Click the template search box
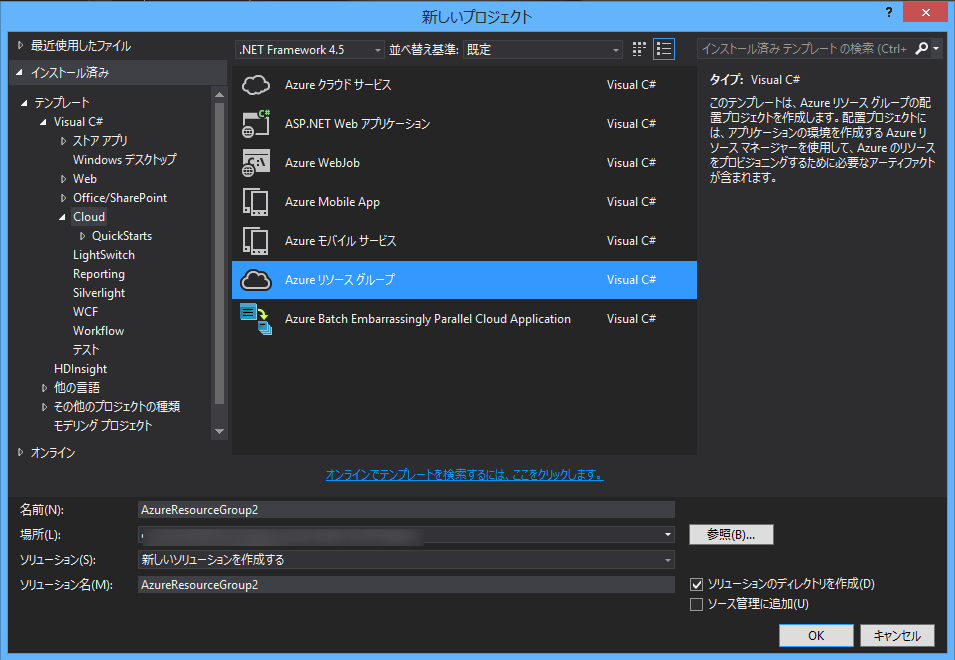955x660 pixels. (x=805, y=49)
